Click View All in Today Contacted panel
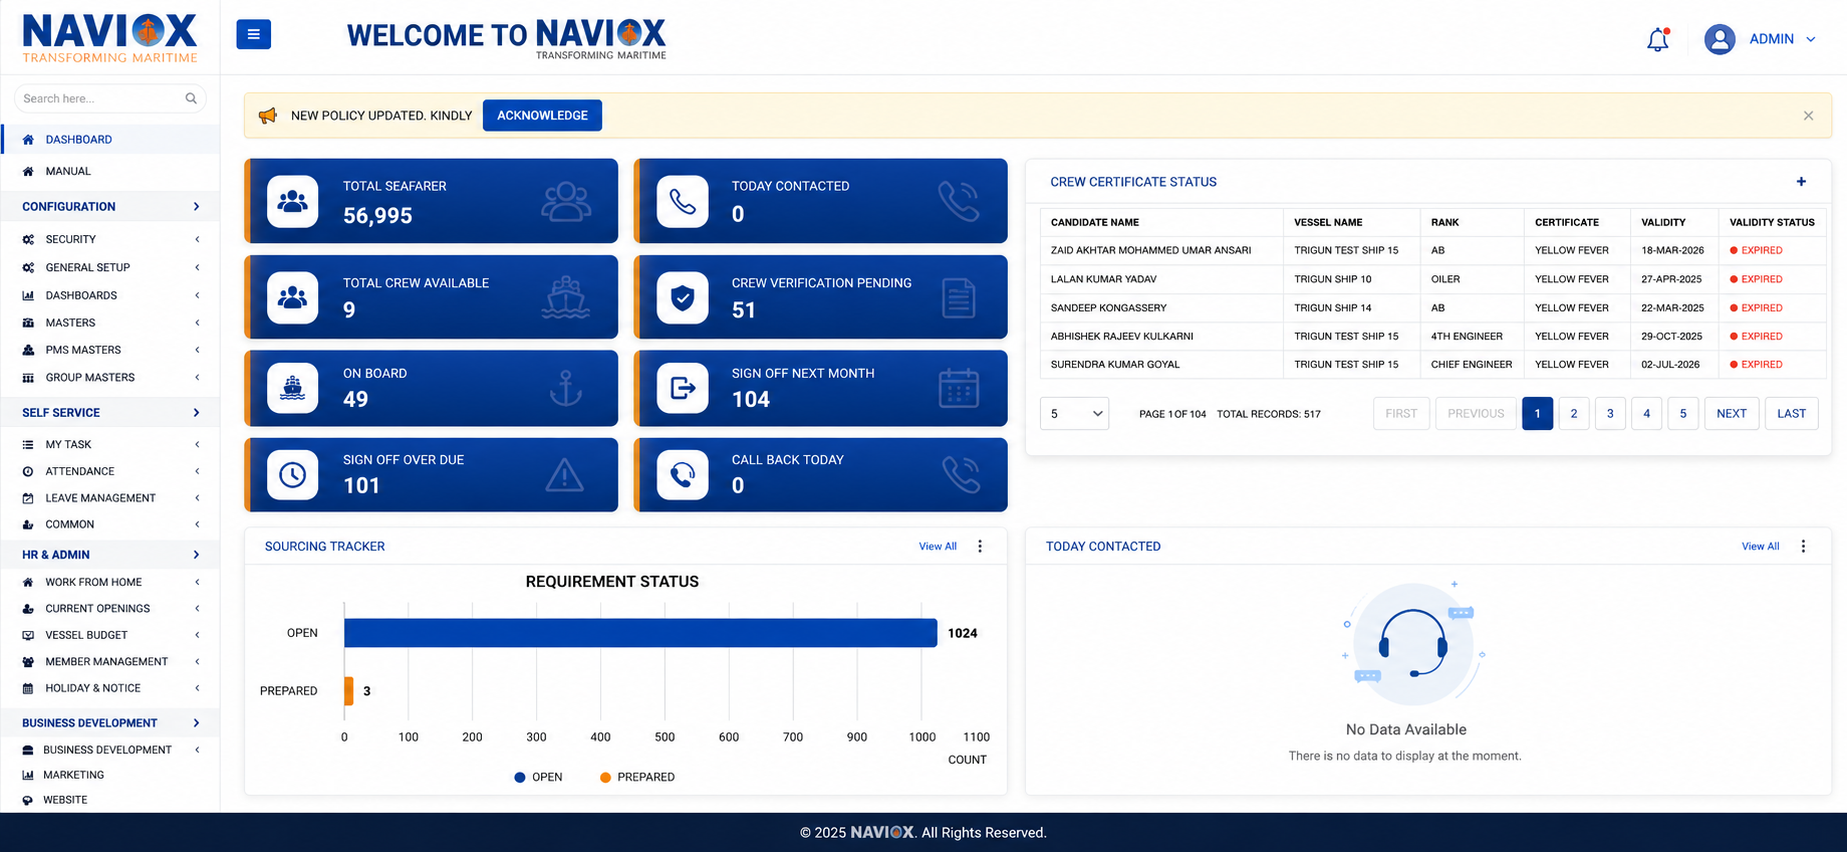 tap(1760, 546)
